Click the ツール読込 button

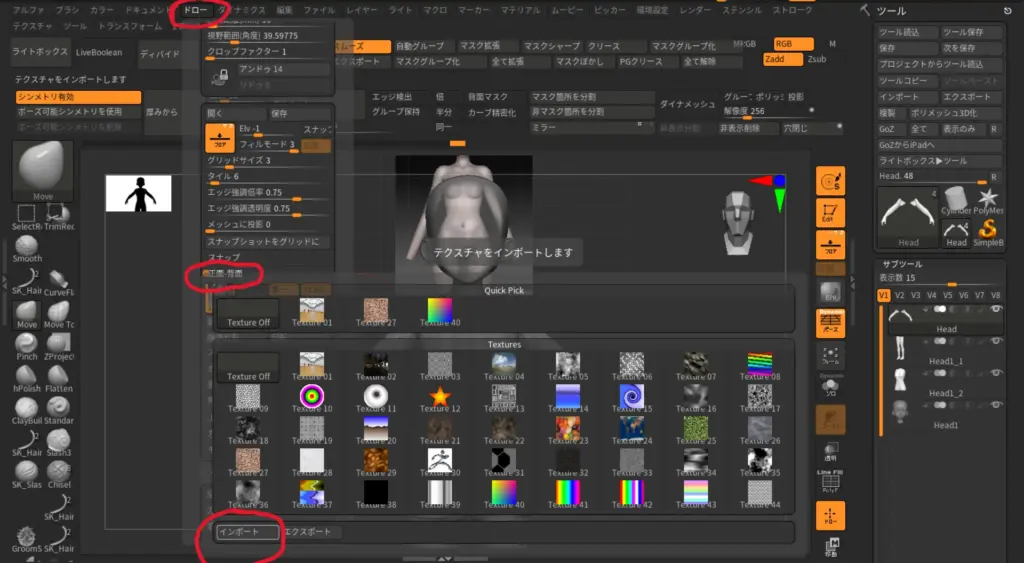[906, 33]
